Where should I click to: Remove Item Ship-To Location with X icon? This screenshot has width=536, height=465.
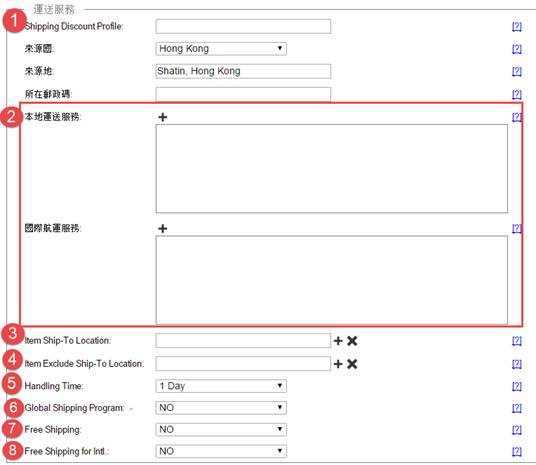[x=352, y=341]
